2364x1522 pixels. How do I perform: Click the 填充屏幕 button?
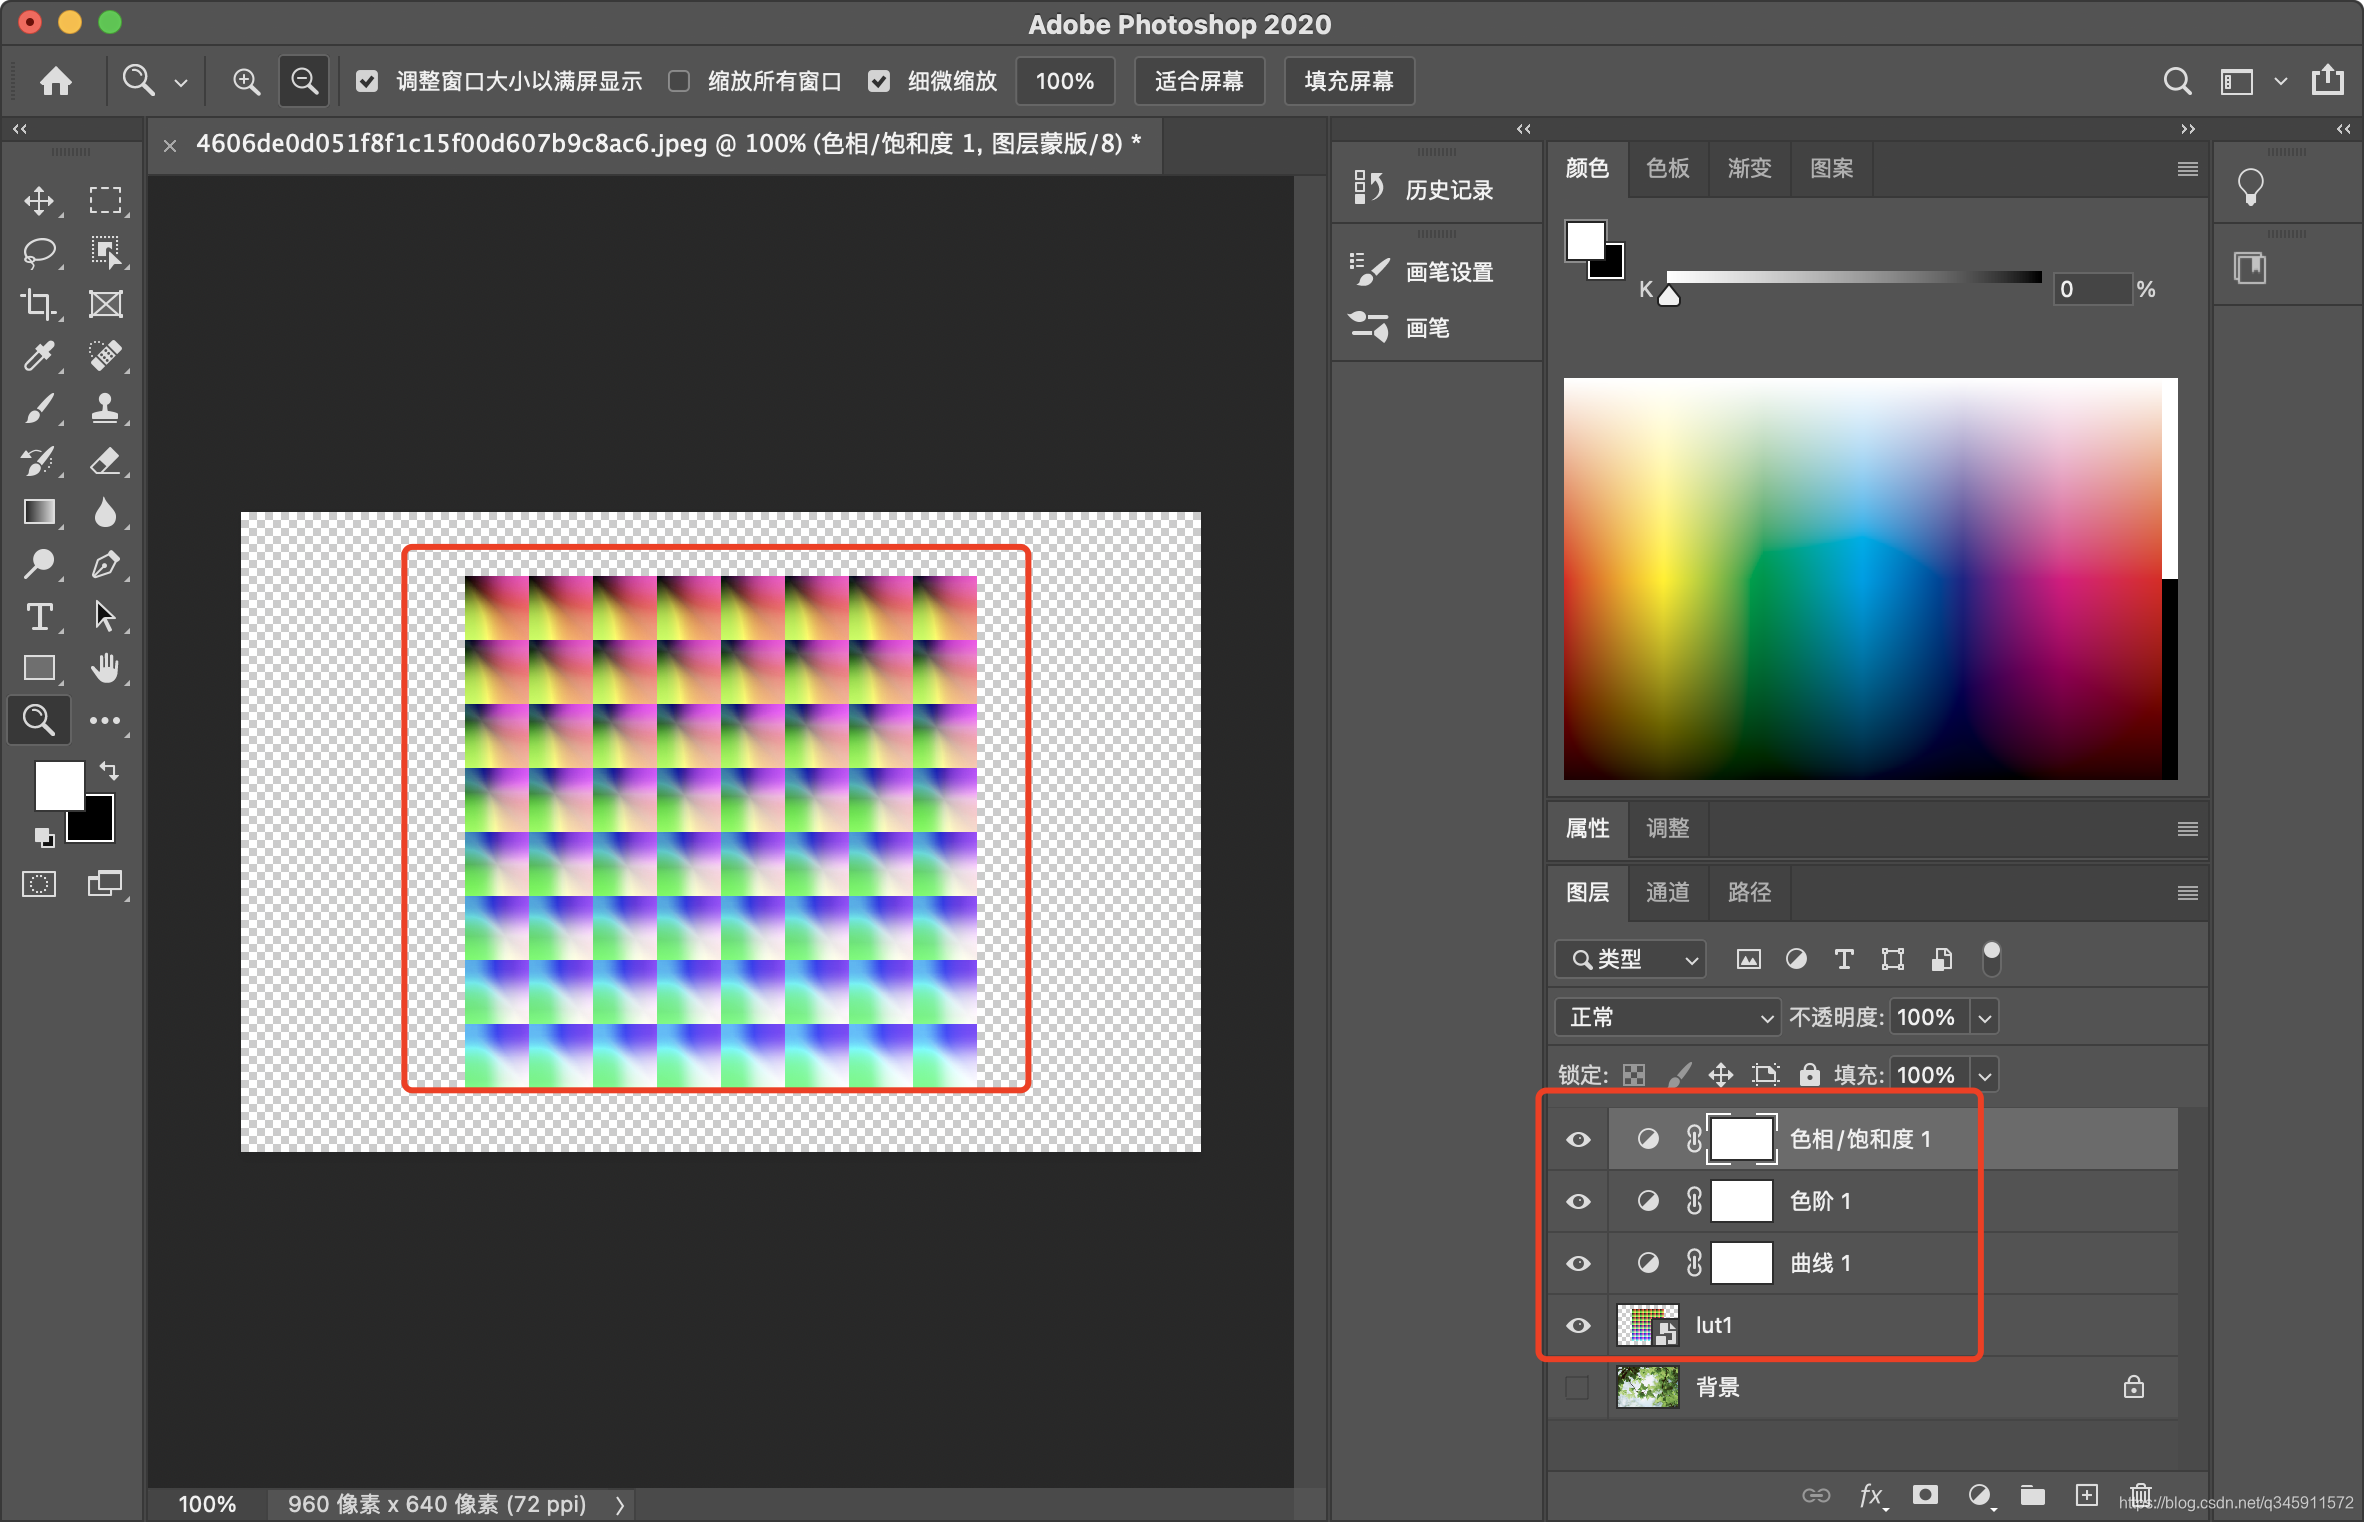1348,81
